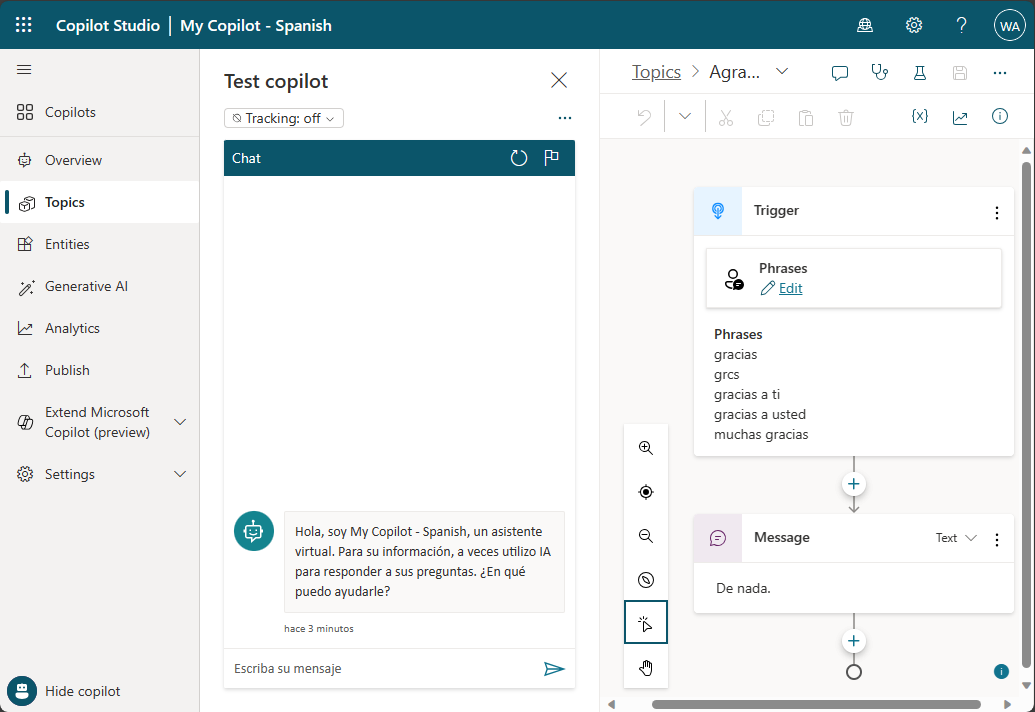Expand the undo history dropdown arrow
Image resolution: width=1035 pixels, height=712 pixels.
(685, 116)
